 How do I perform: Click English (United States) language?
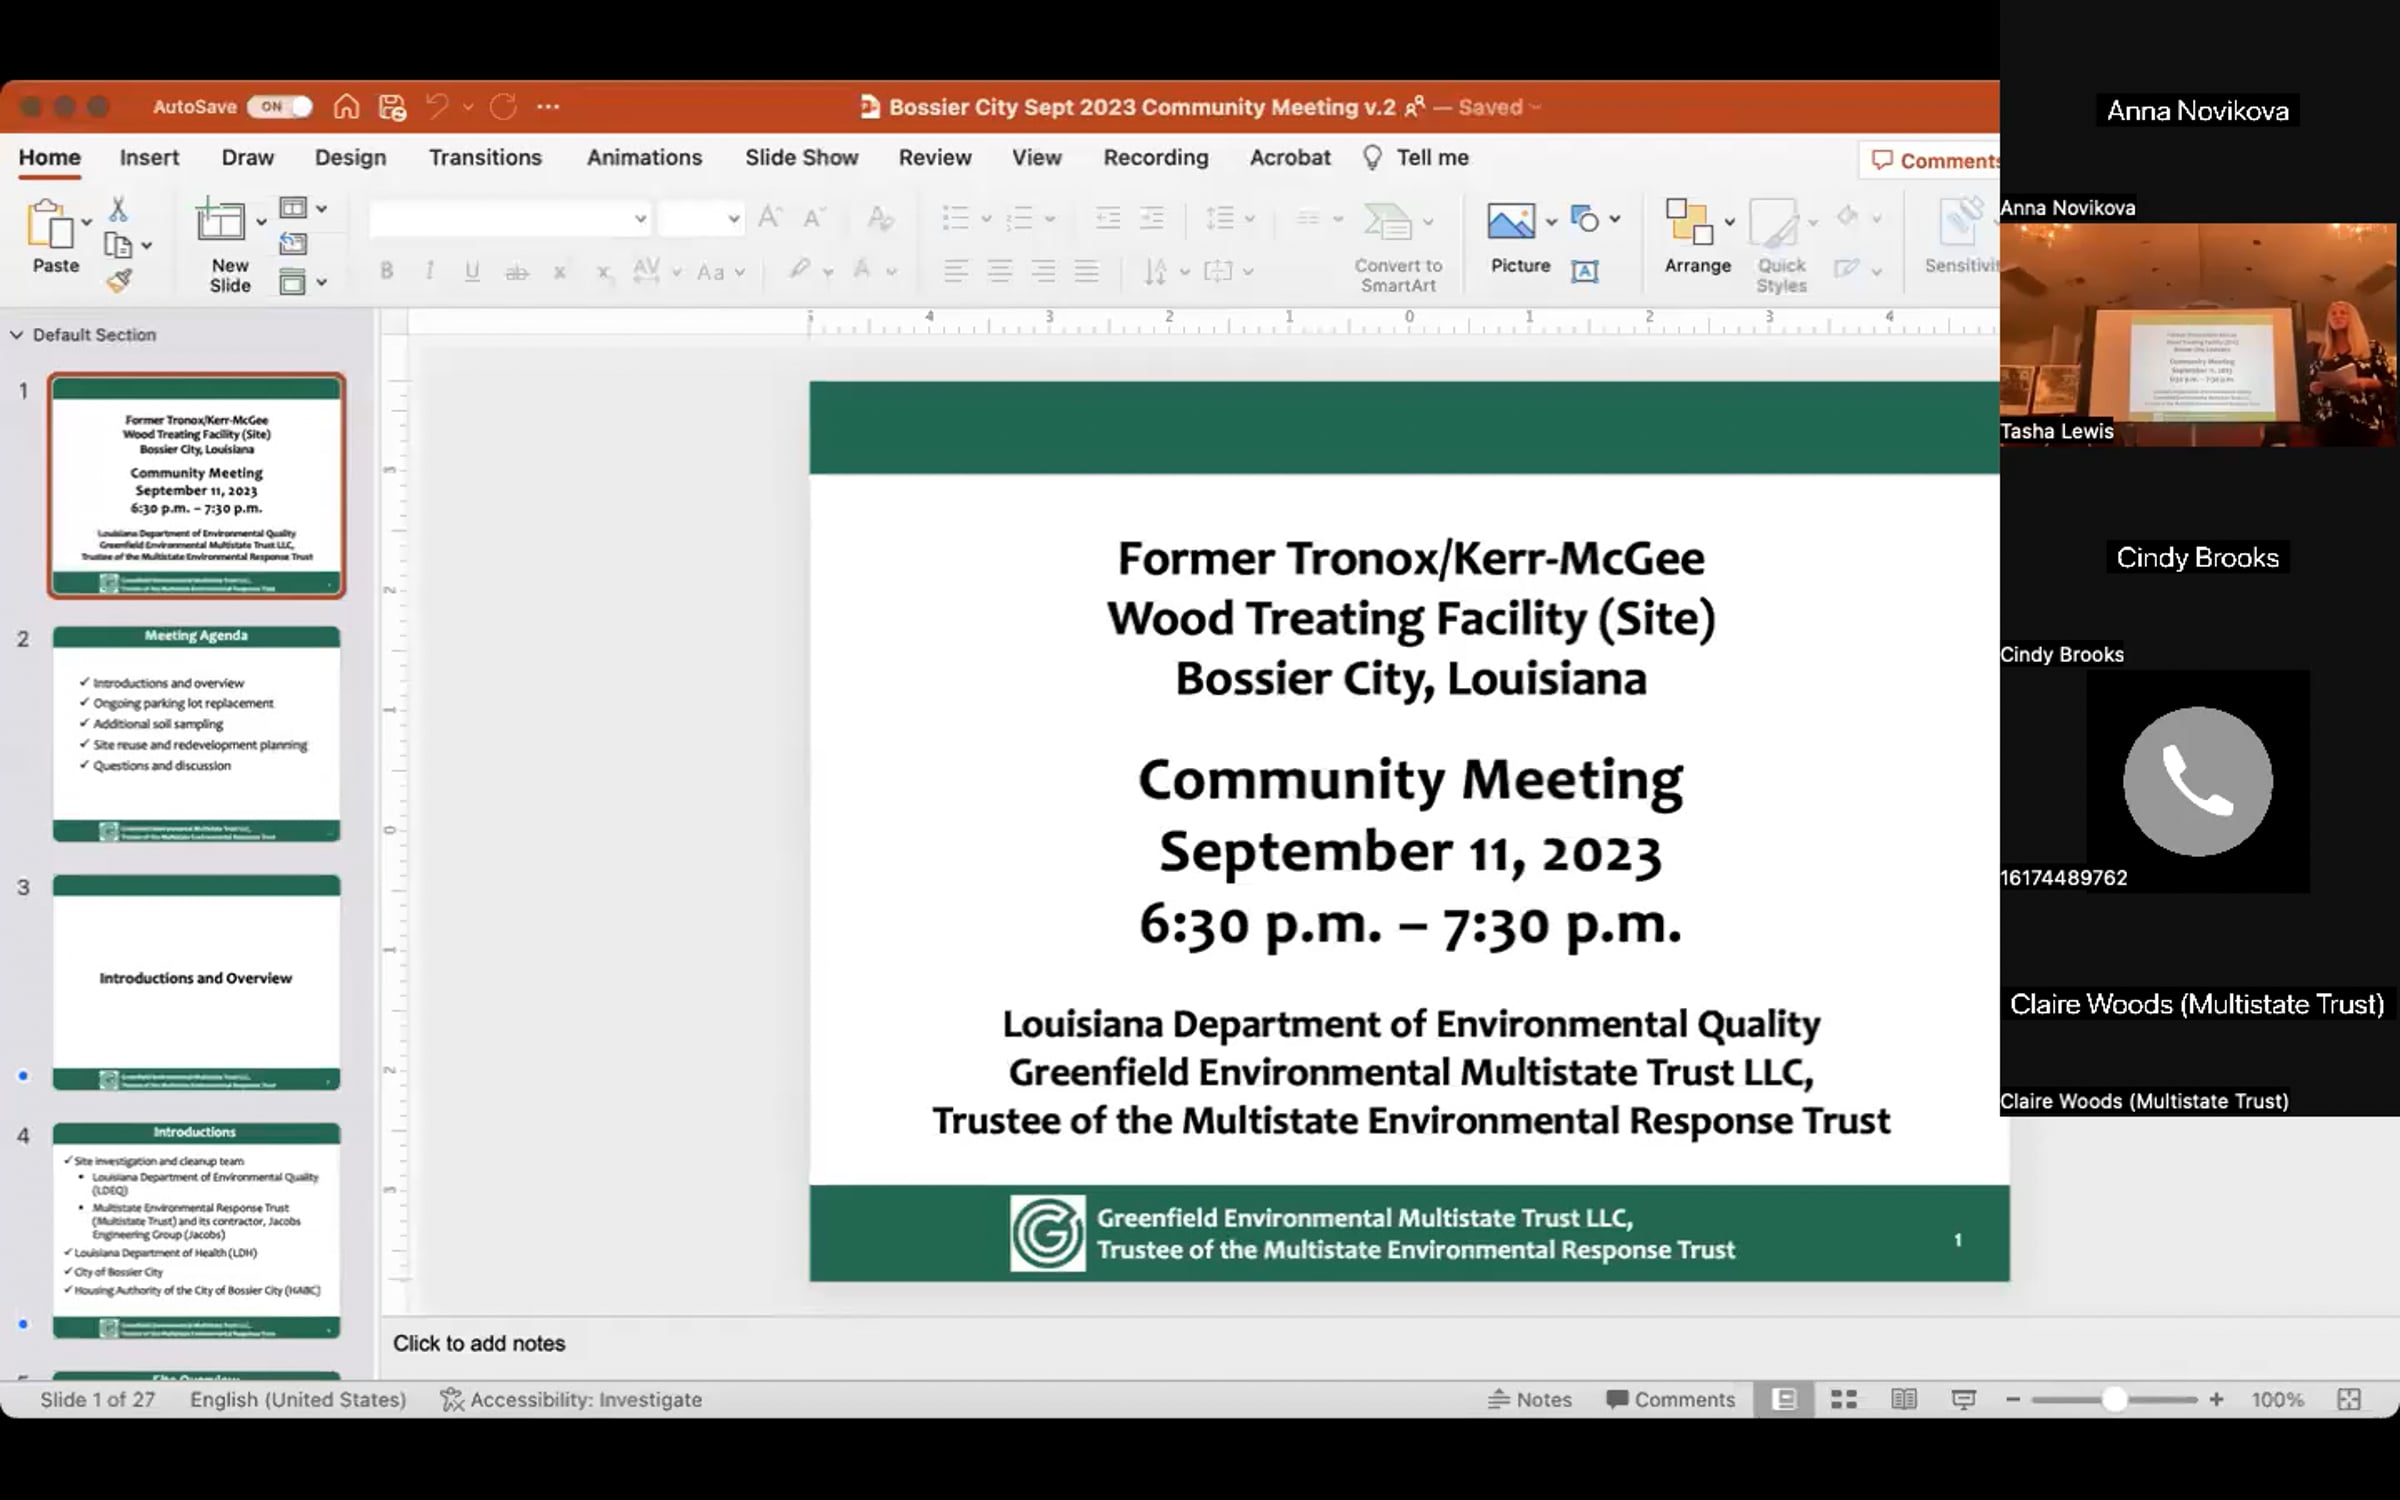298,1399
